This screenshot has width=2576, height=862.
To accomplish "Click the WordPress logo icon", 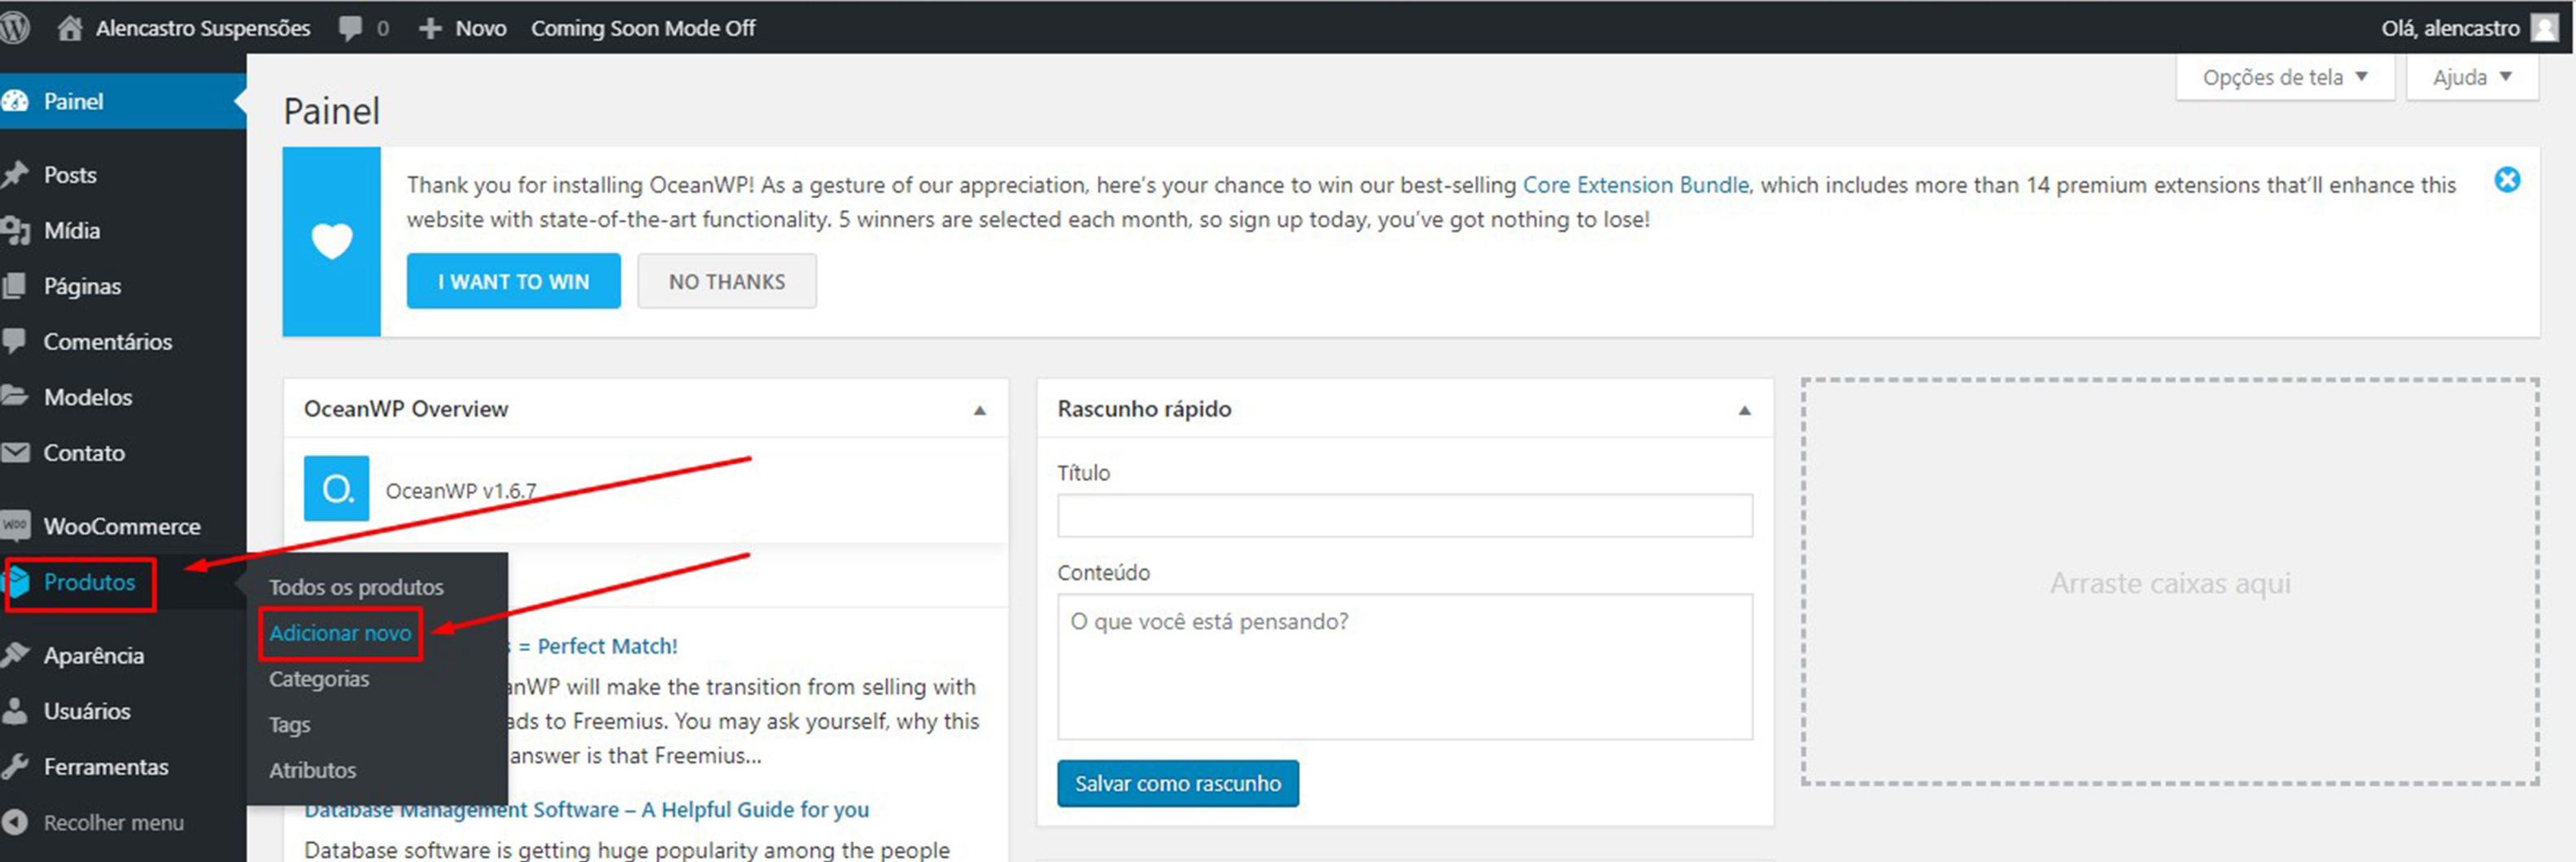I will (x=14, y=27).
